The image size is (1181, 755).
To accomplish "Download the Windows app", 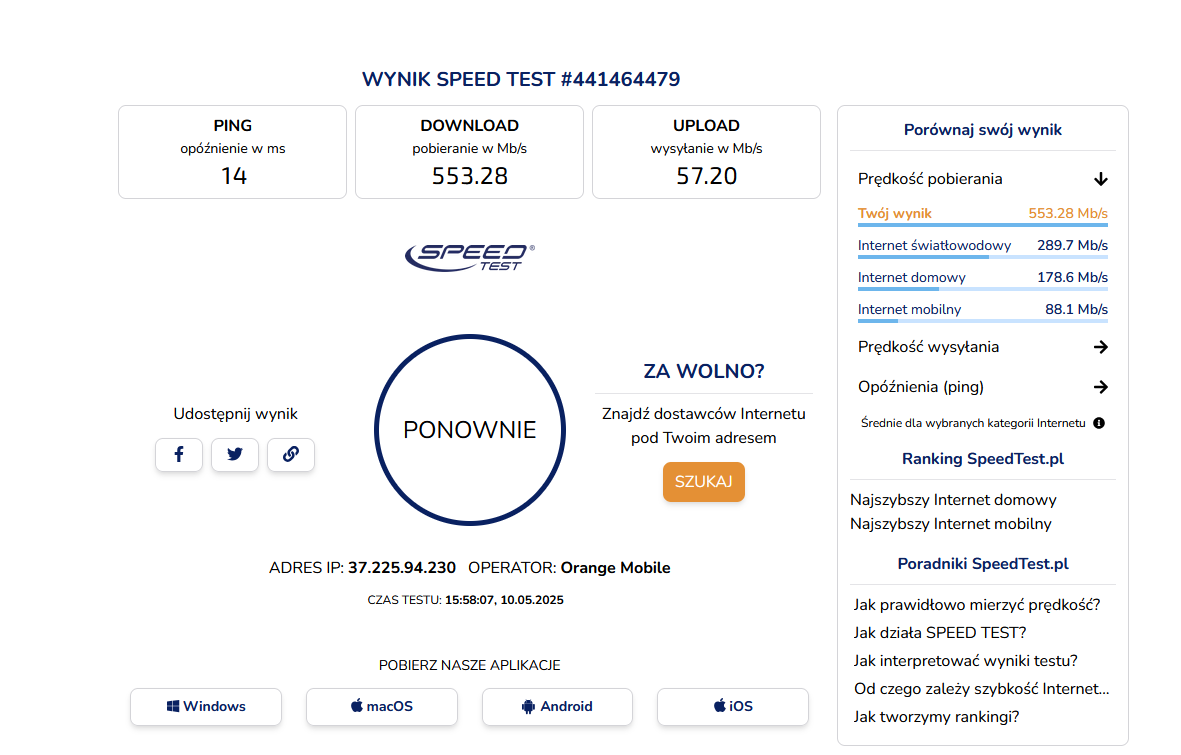I will coord(206,706).
